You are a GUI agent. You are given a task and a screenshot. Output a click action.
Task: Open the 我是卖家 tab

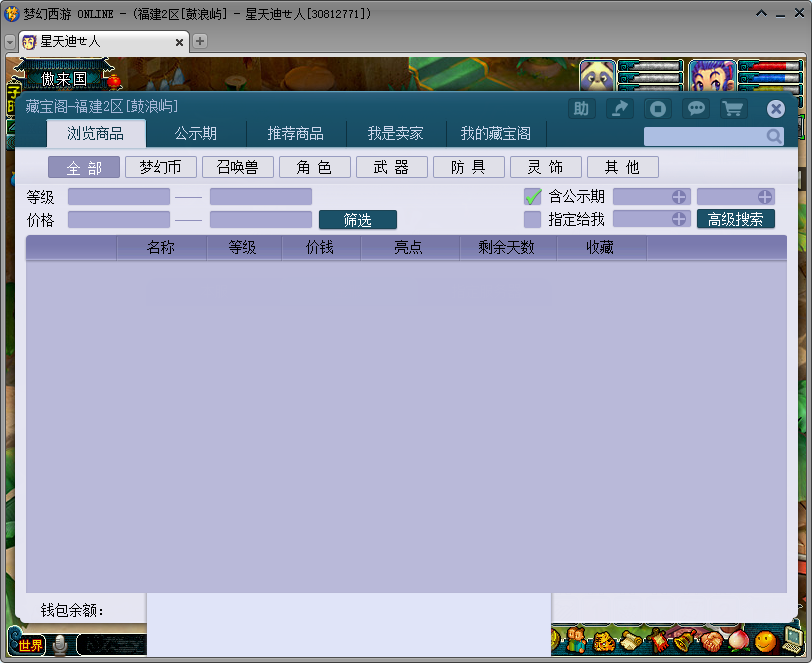(396, 134)
